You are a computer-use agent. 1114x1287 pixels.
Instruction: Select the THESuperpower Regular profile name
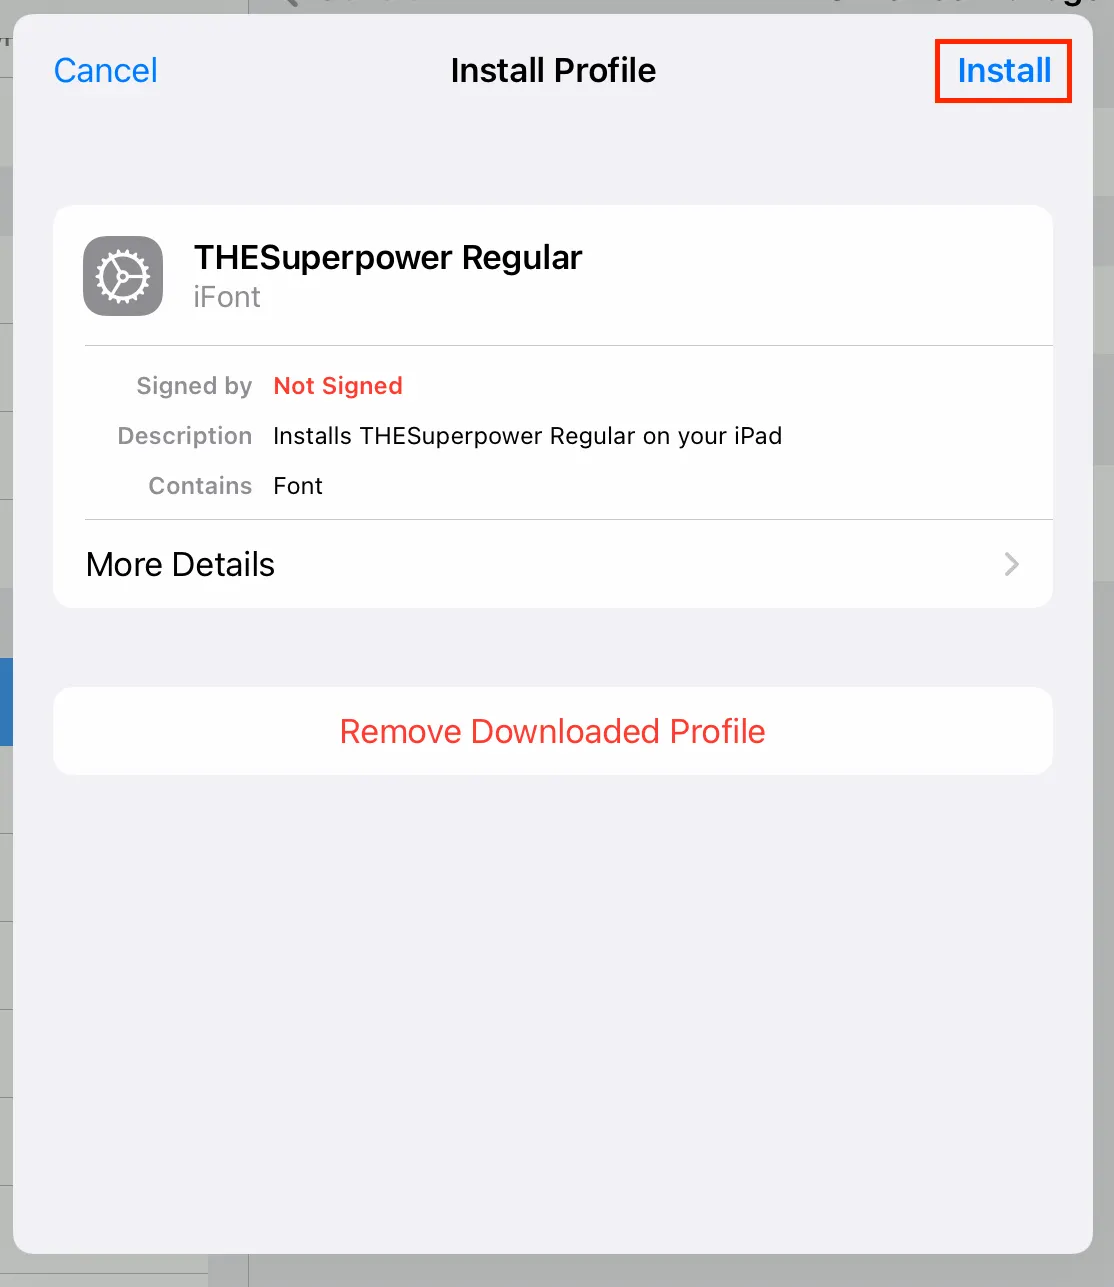click(388, 258)
